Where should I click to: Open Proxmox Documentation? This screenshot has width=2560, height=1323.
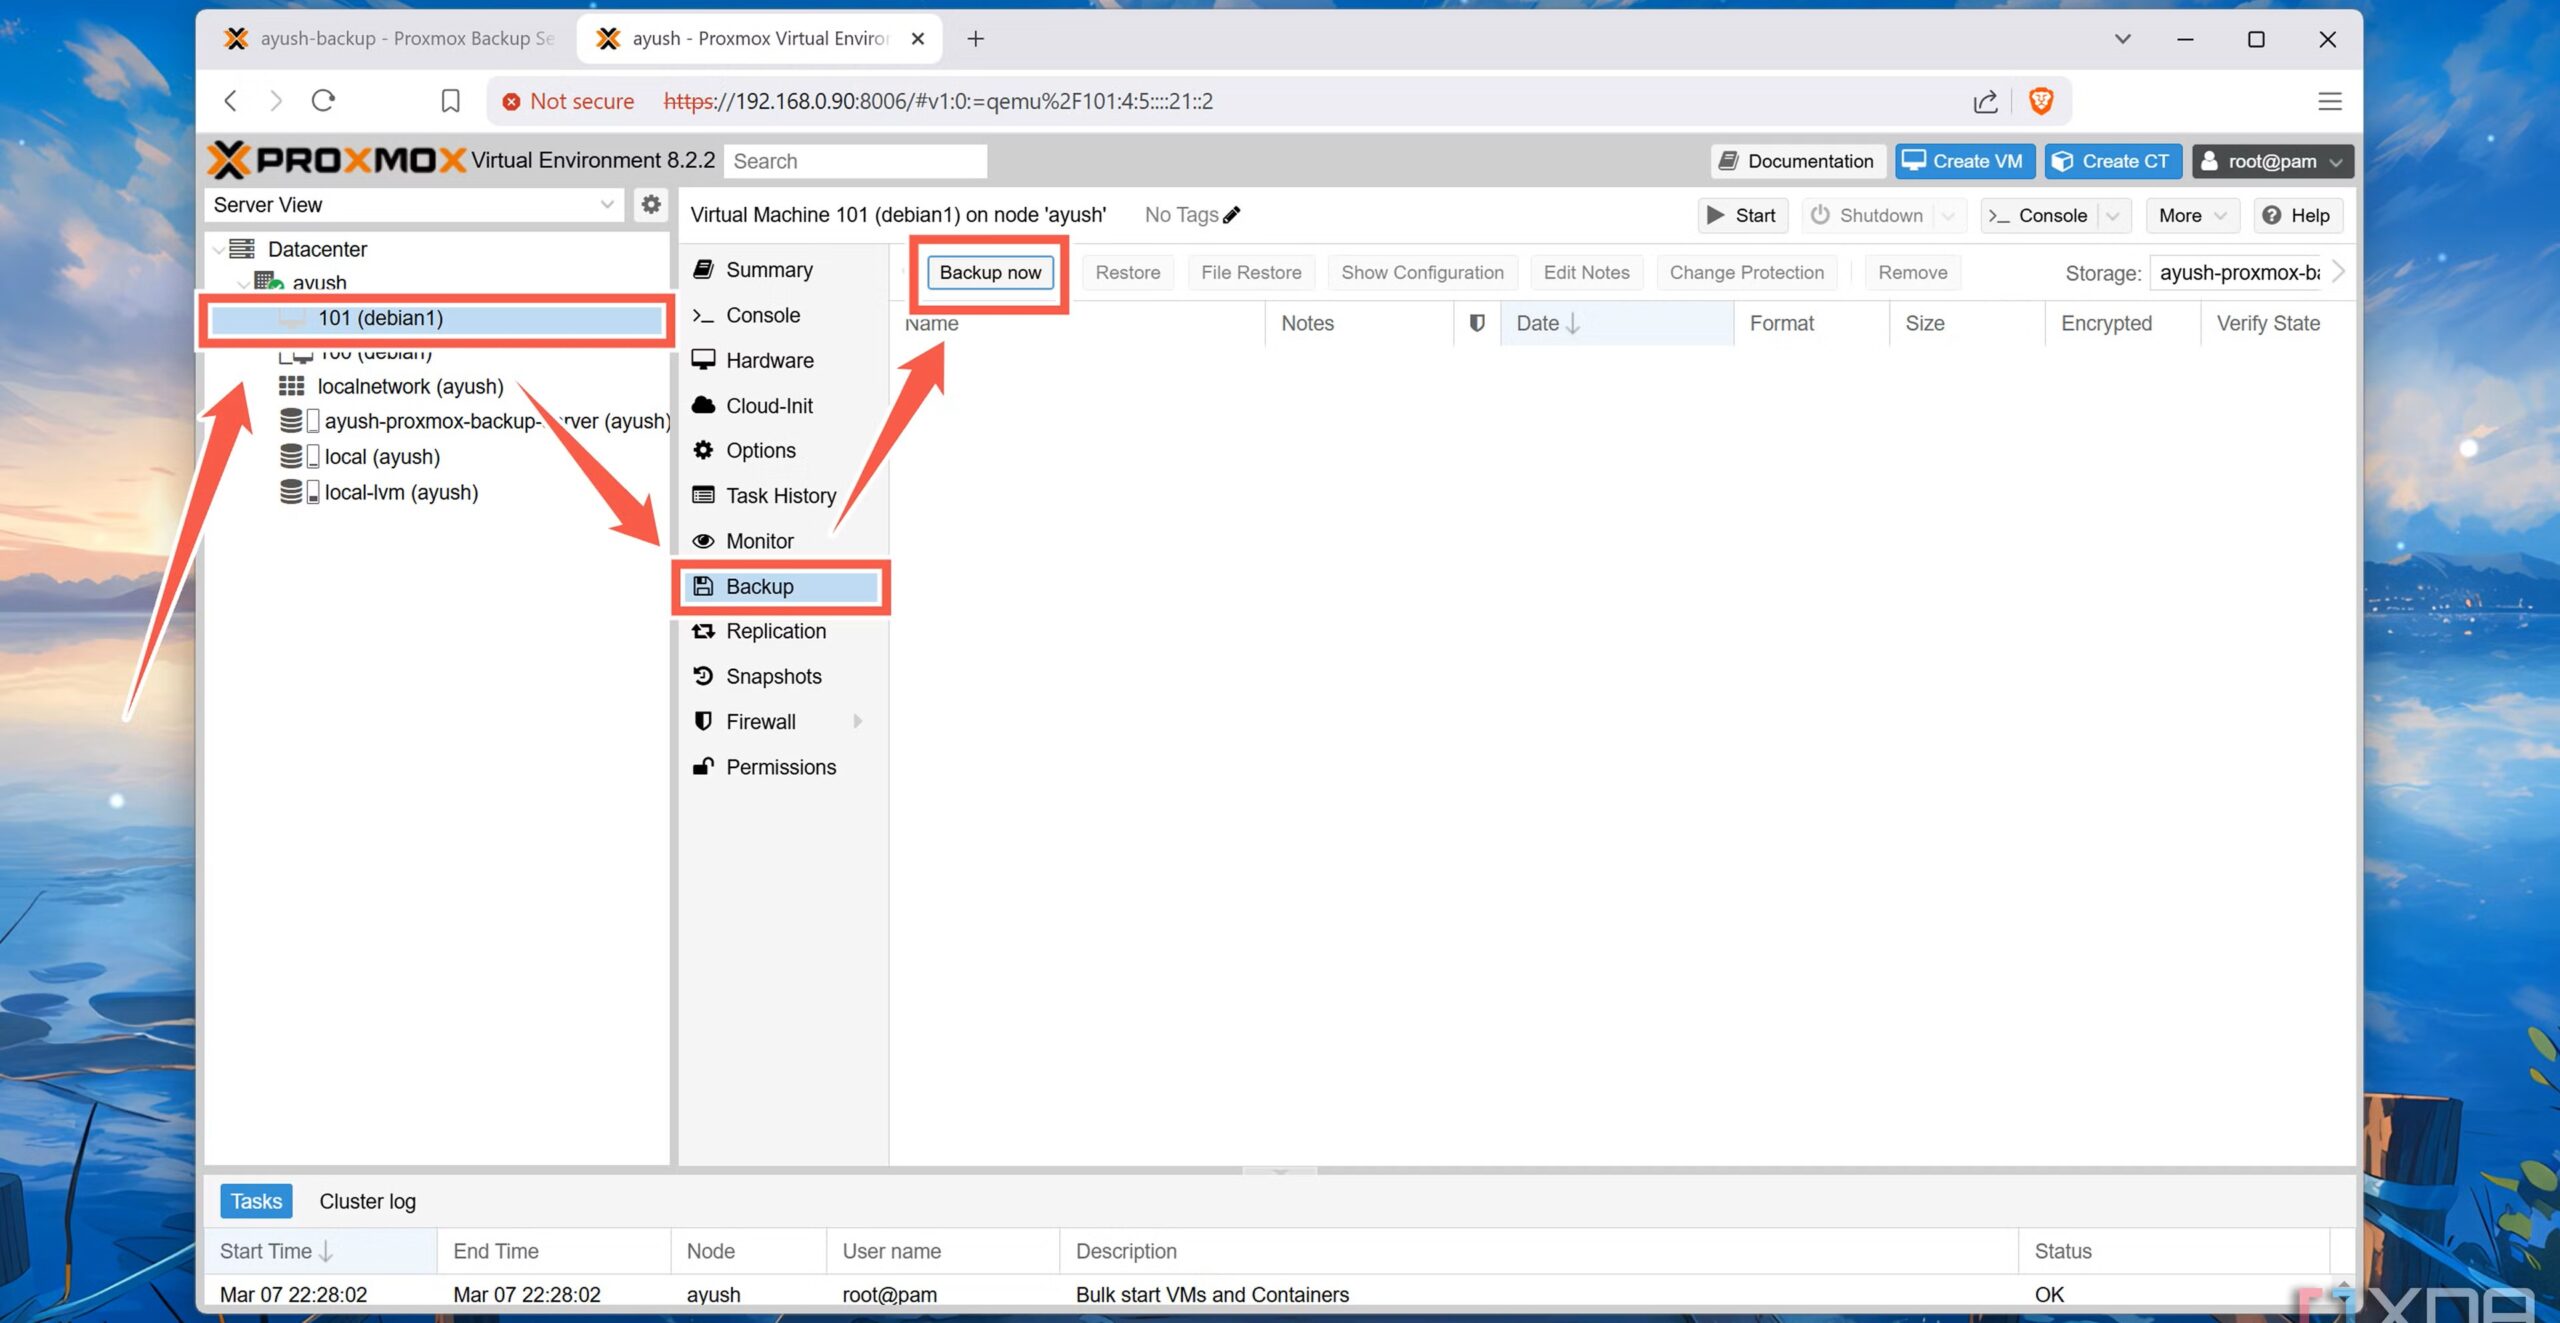pyautogui.click(x=1797, y=161)
